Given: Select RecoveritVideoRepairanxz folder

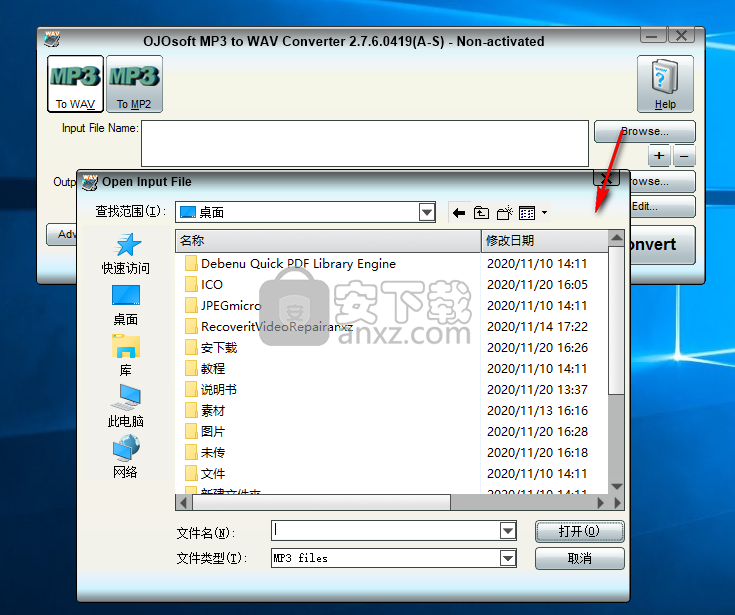Looking at the screenshot, I should click(269, 327).
